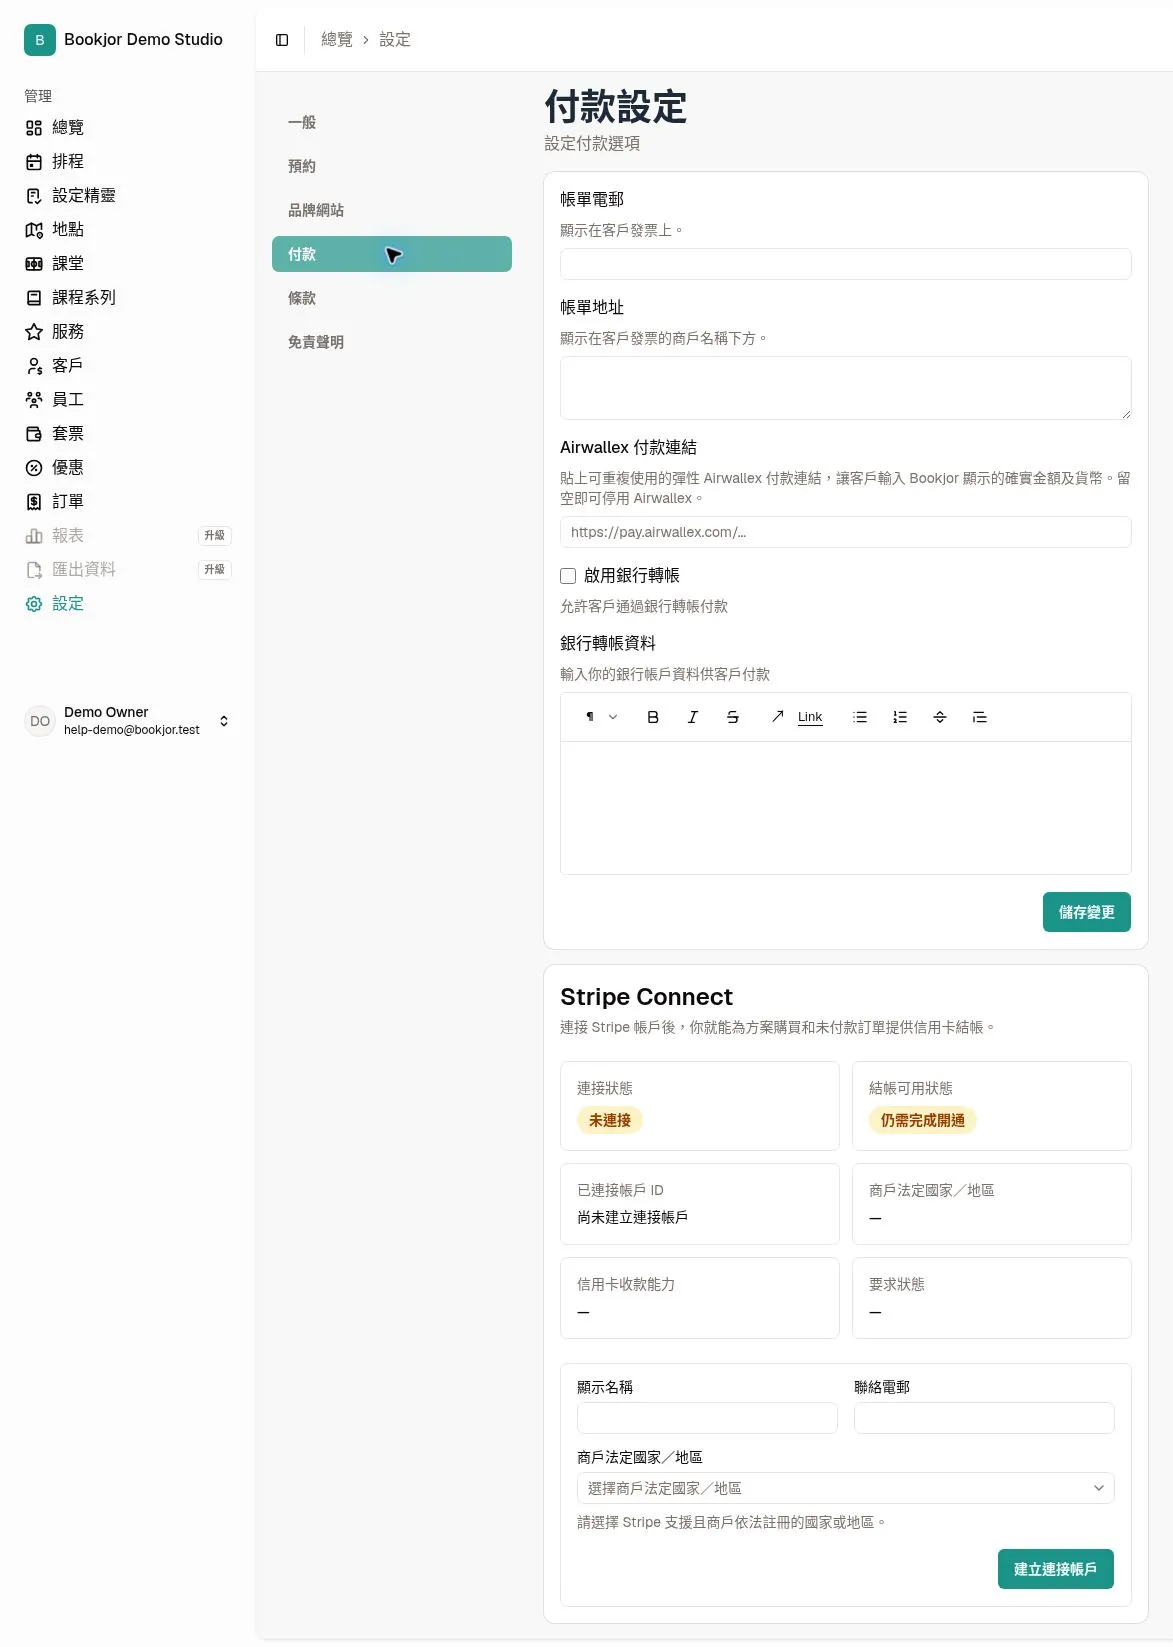Click the 未連接 status badge
This screenshot has height=1647, width=1173.
610,1120
